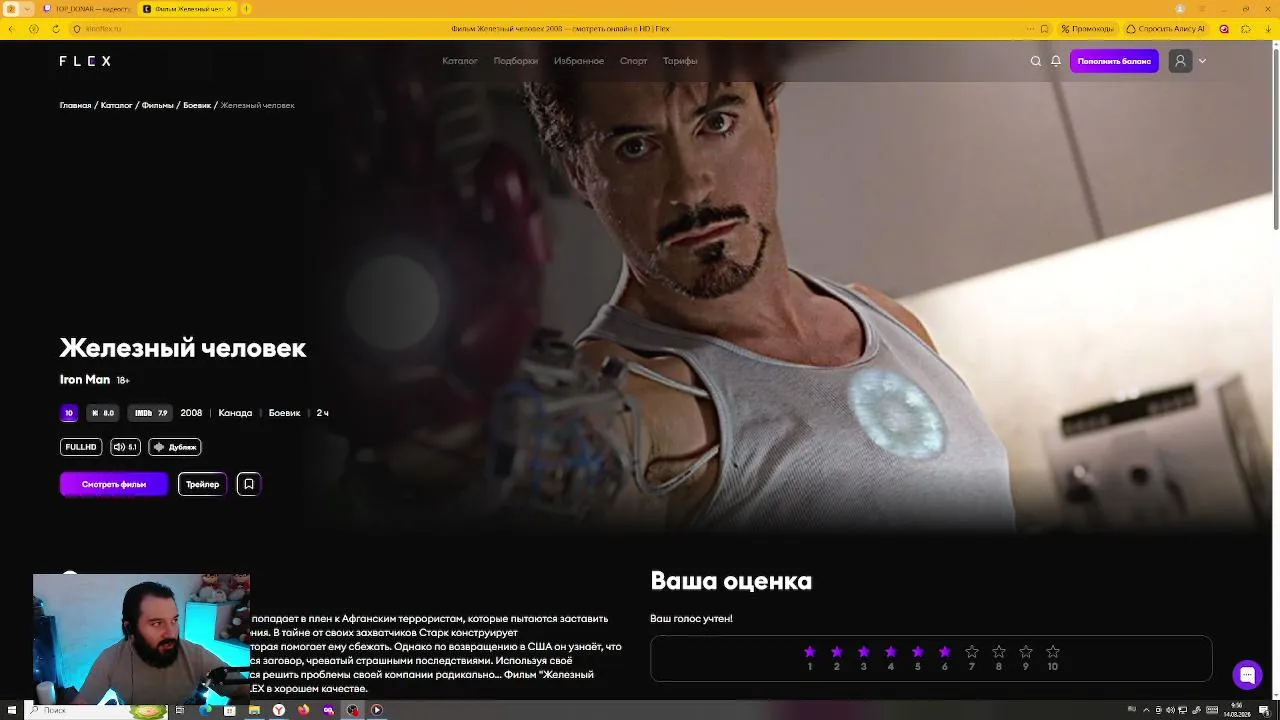Bookmark the page in address bar
1280x720 pixels.
1045,29
